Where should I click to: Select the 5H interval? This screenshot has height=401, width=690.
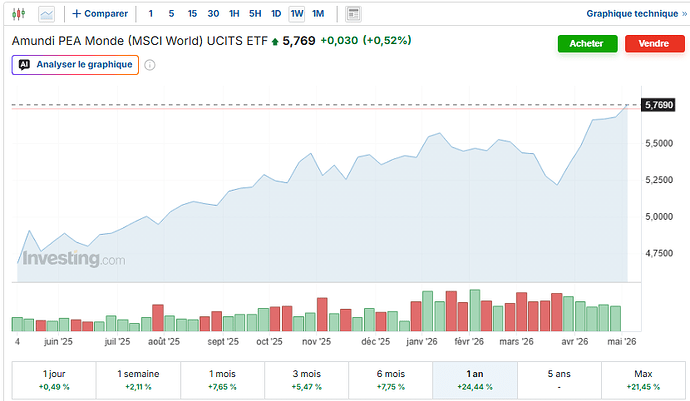point(255,14)
